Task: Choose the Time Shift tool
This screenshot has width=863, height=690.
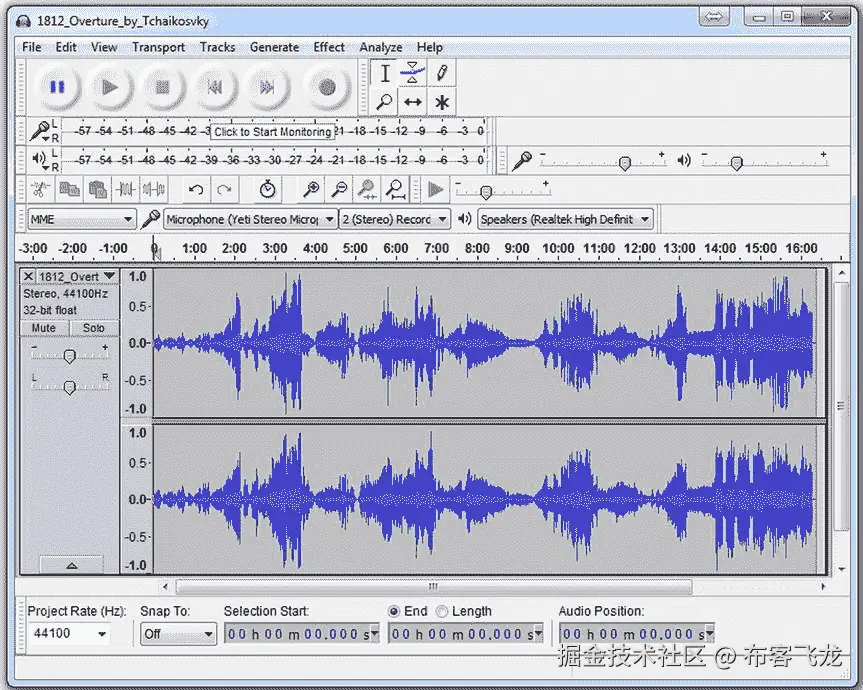Action: coord(412,102)
